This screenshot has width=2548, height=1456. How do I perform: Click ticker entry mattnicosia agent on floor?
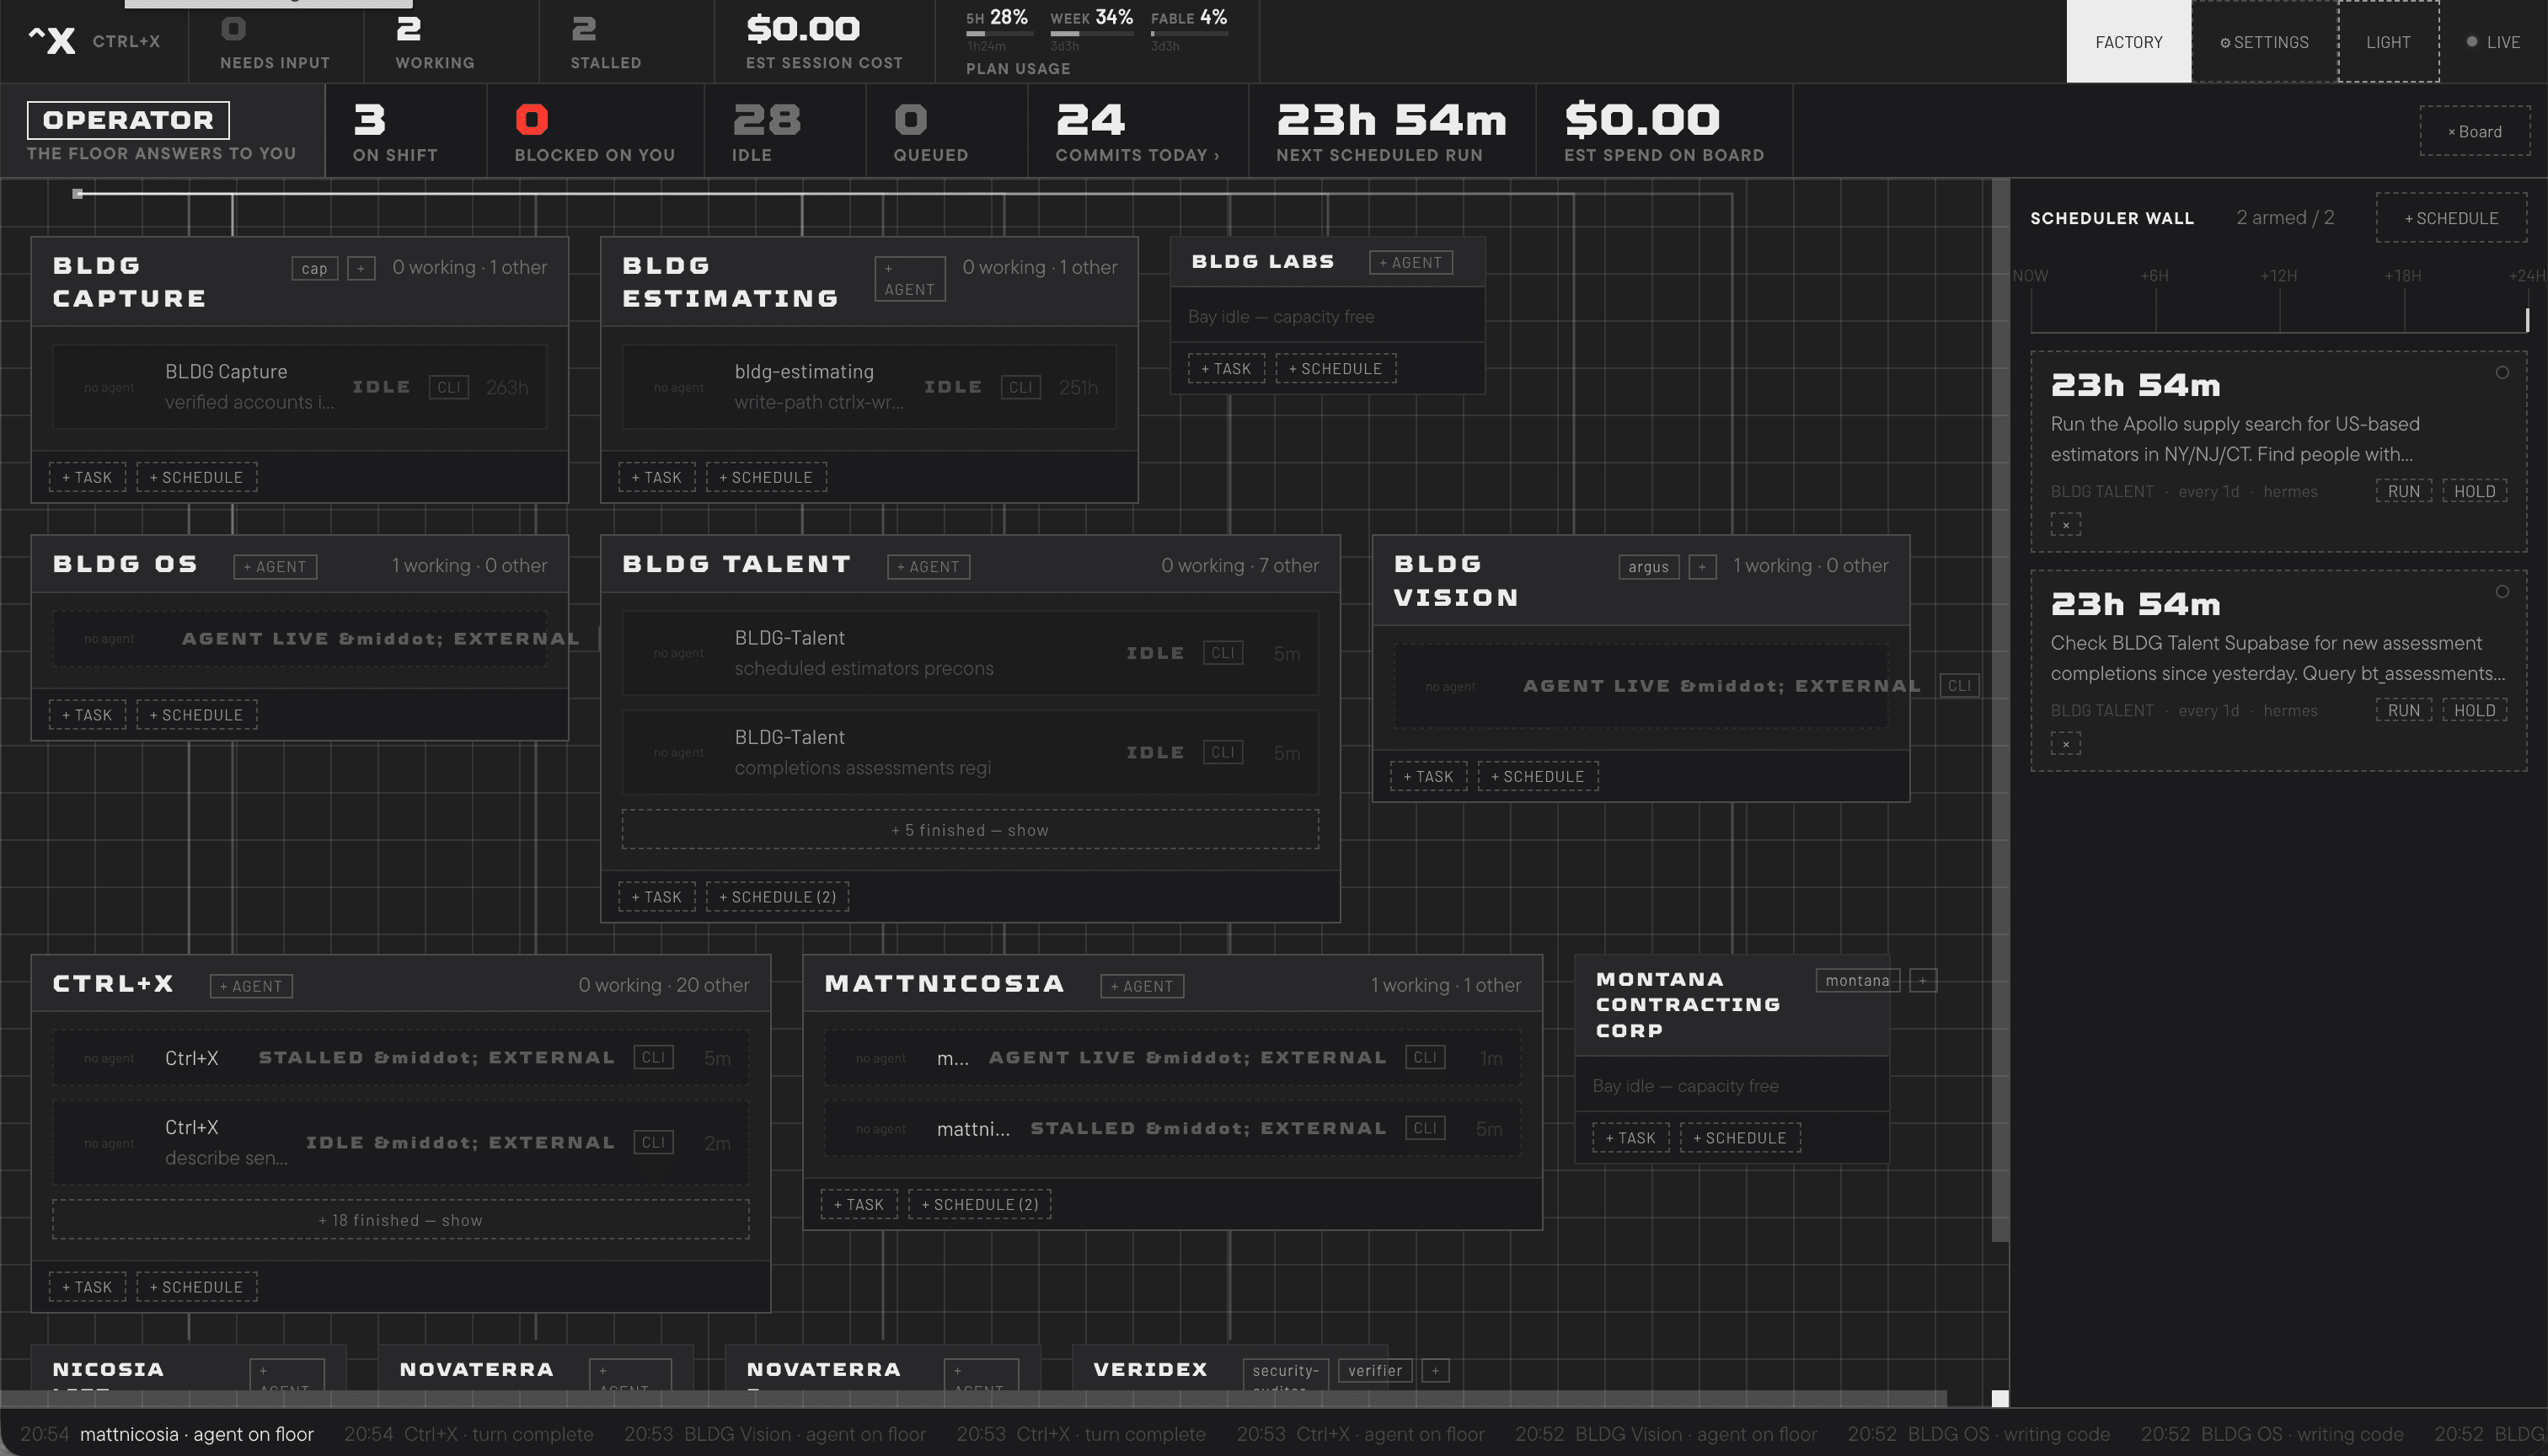167,1434
